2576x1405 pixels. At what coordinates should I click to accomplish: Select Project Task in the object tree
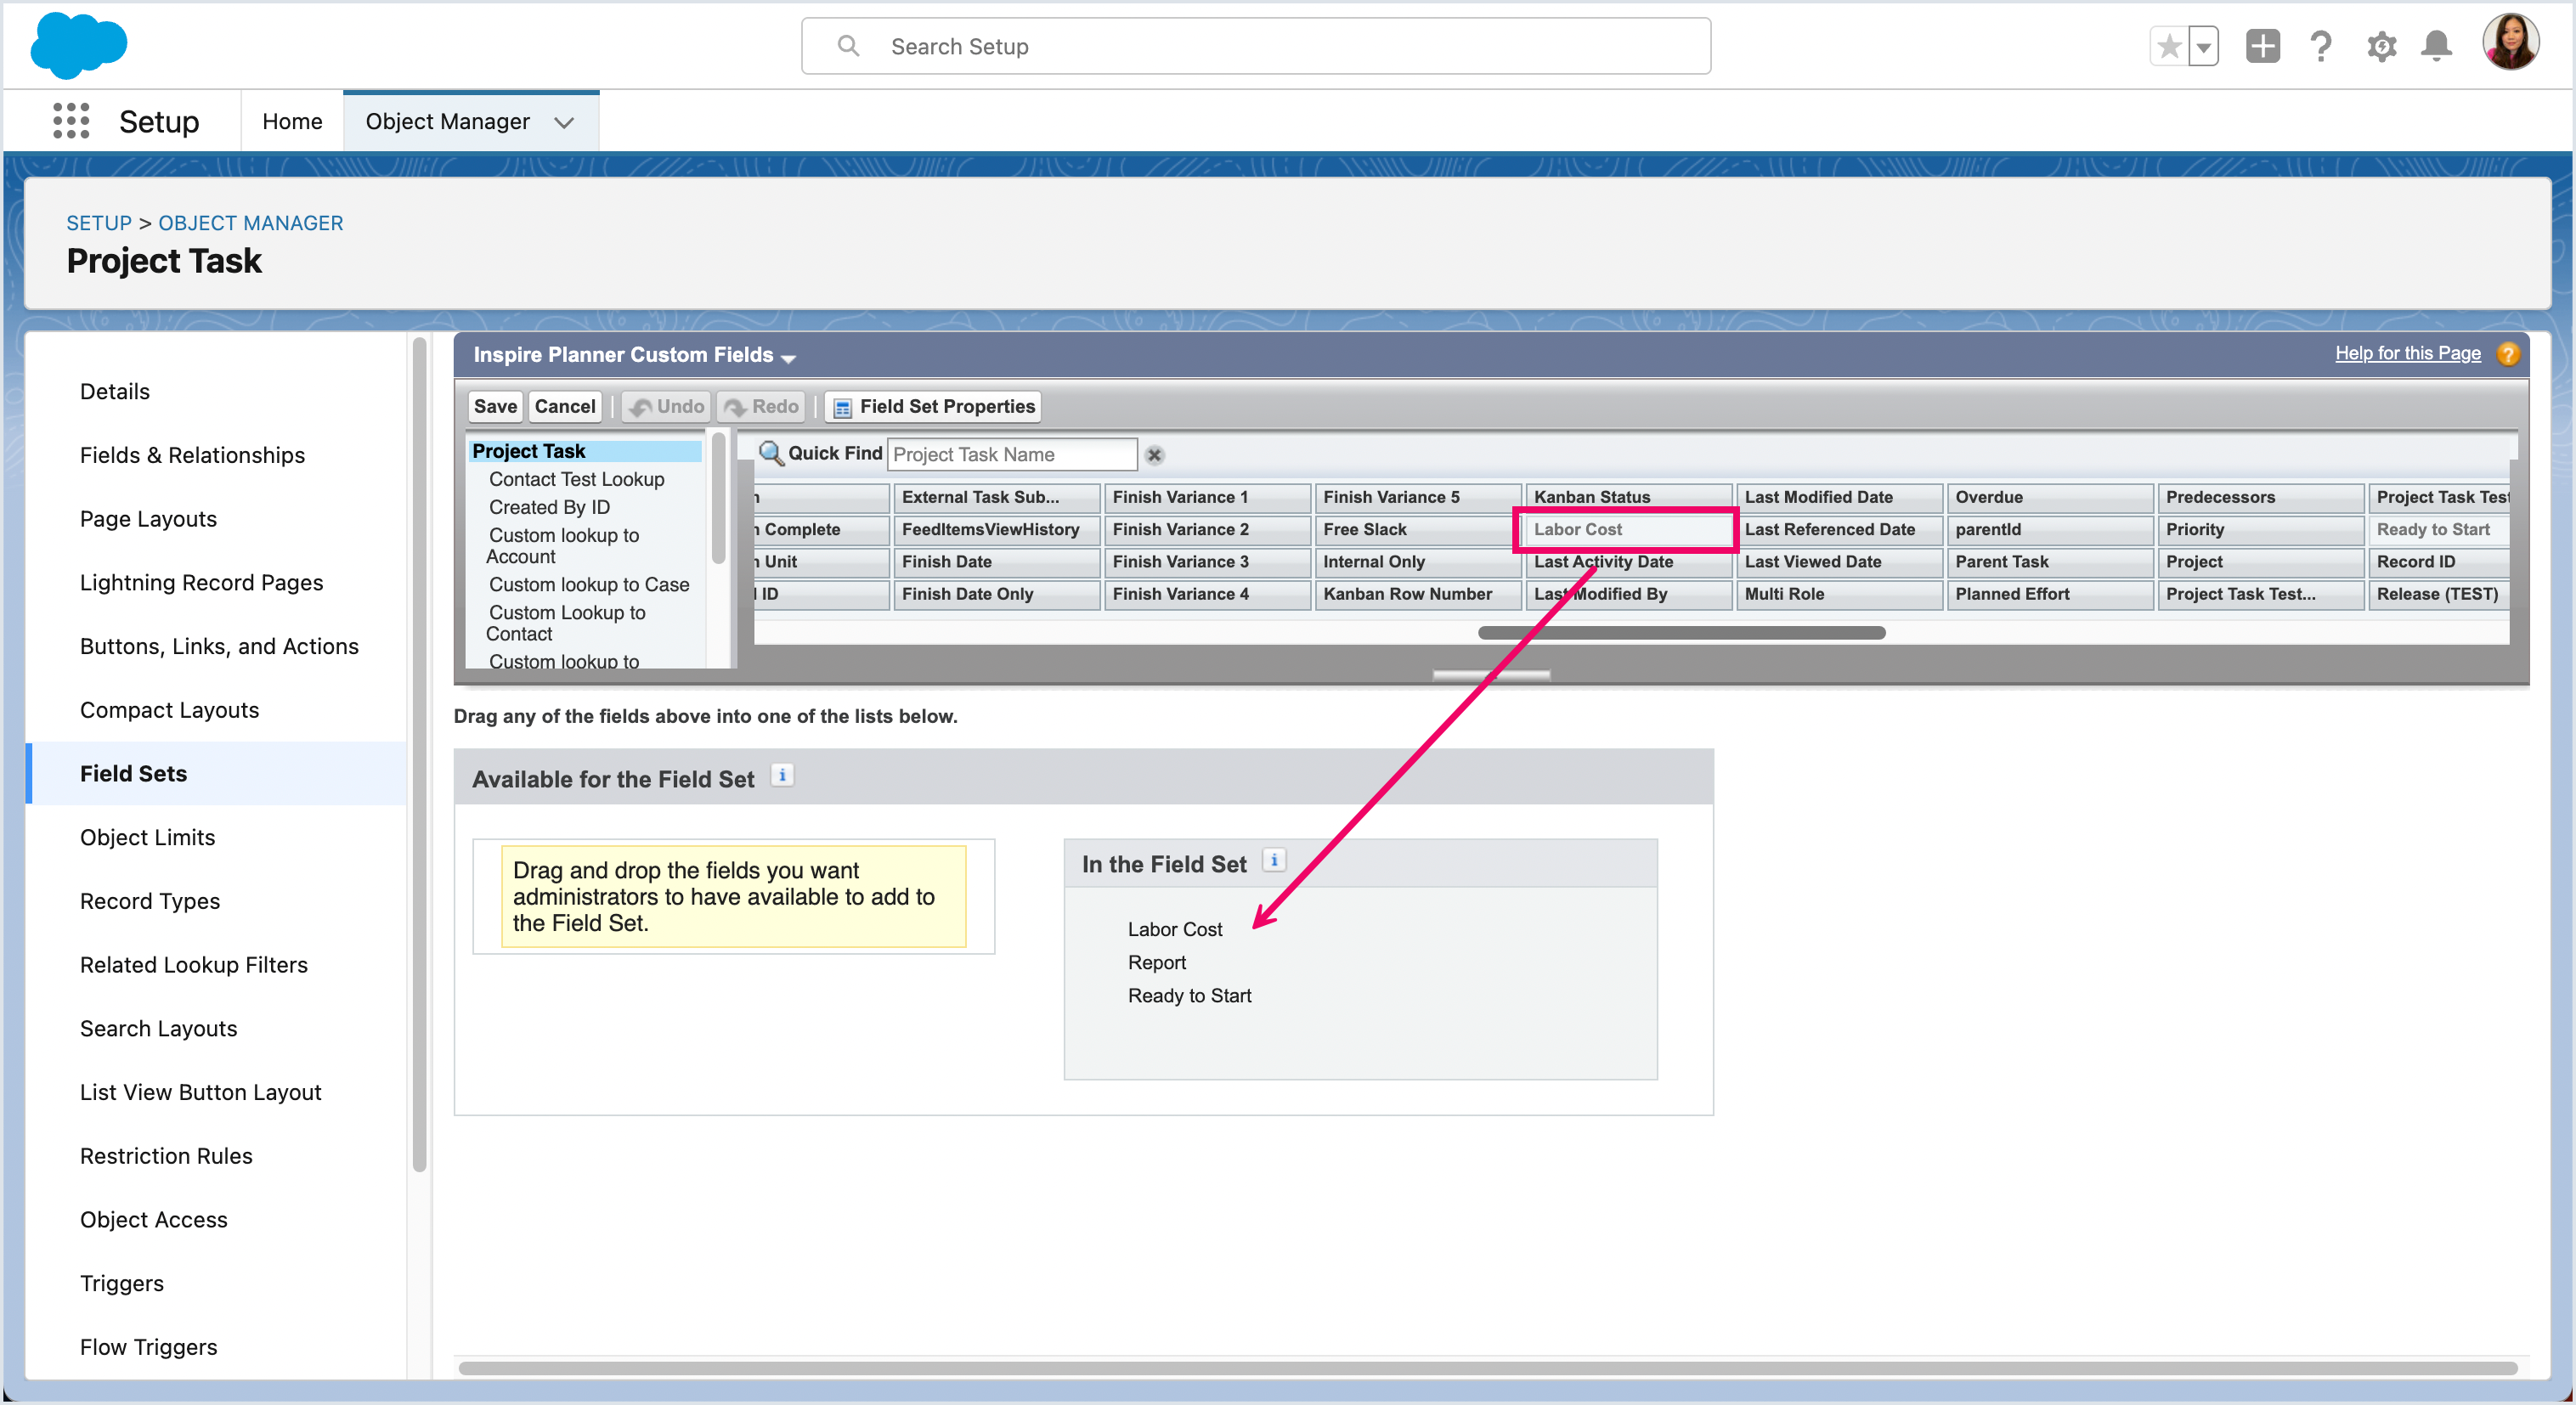coord(584,451)
